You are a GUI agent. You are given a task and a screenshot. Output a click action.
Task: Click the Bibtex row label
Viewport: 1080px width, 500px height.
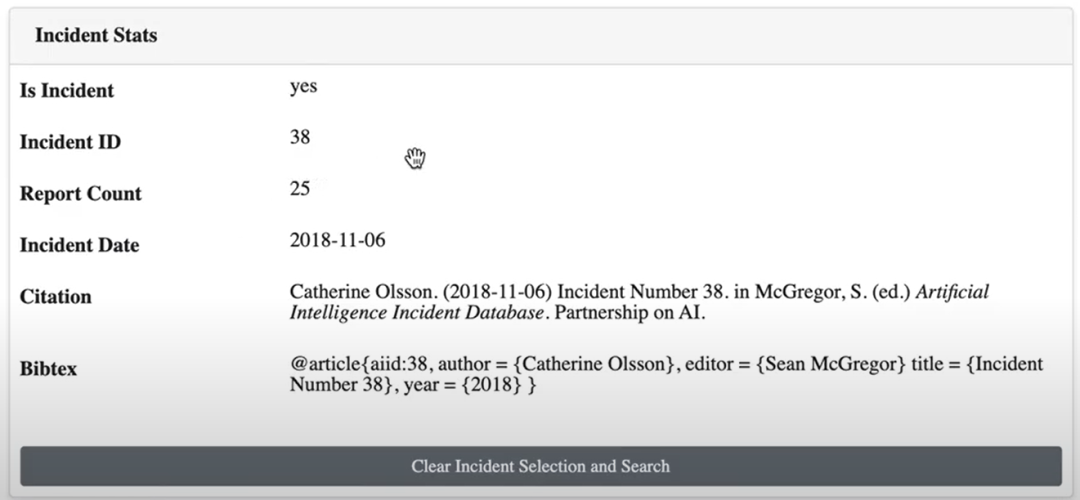click(48, 369)
